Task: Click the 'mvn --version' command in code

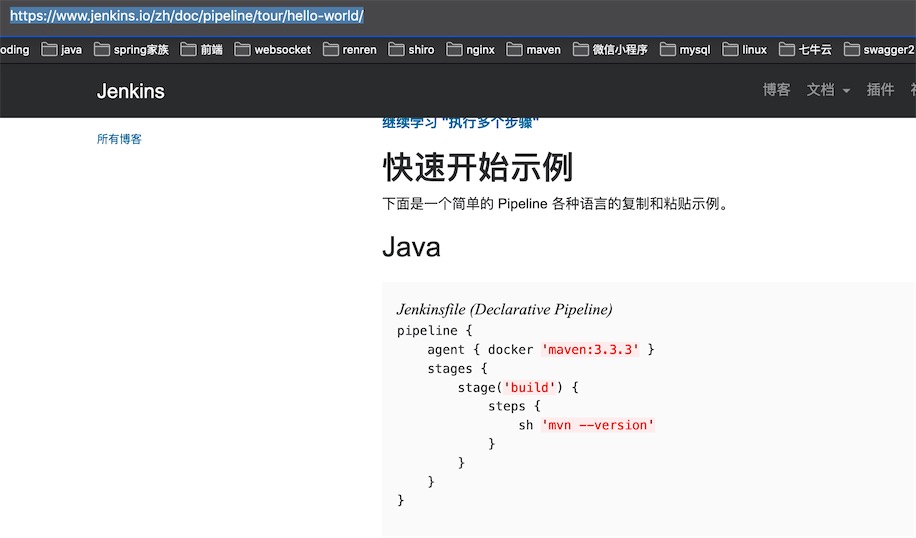Action: [x=598, y=425]
